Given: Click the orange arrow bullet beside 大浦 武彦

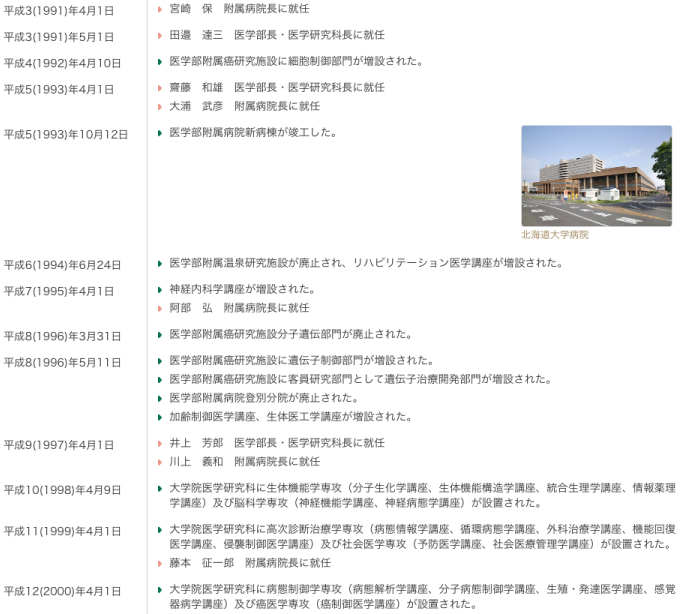Looking at the screenshot, I should tap(160, 107).
